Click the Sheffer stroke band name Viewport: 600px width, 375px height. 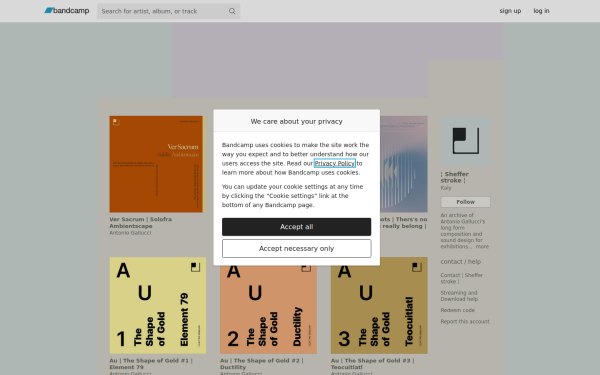point(454,177)
